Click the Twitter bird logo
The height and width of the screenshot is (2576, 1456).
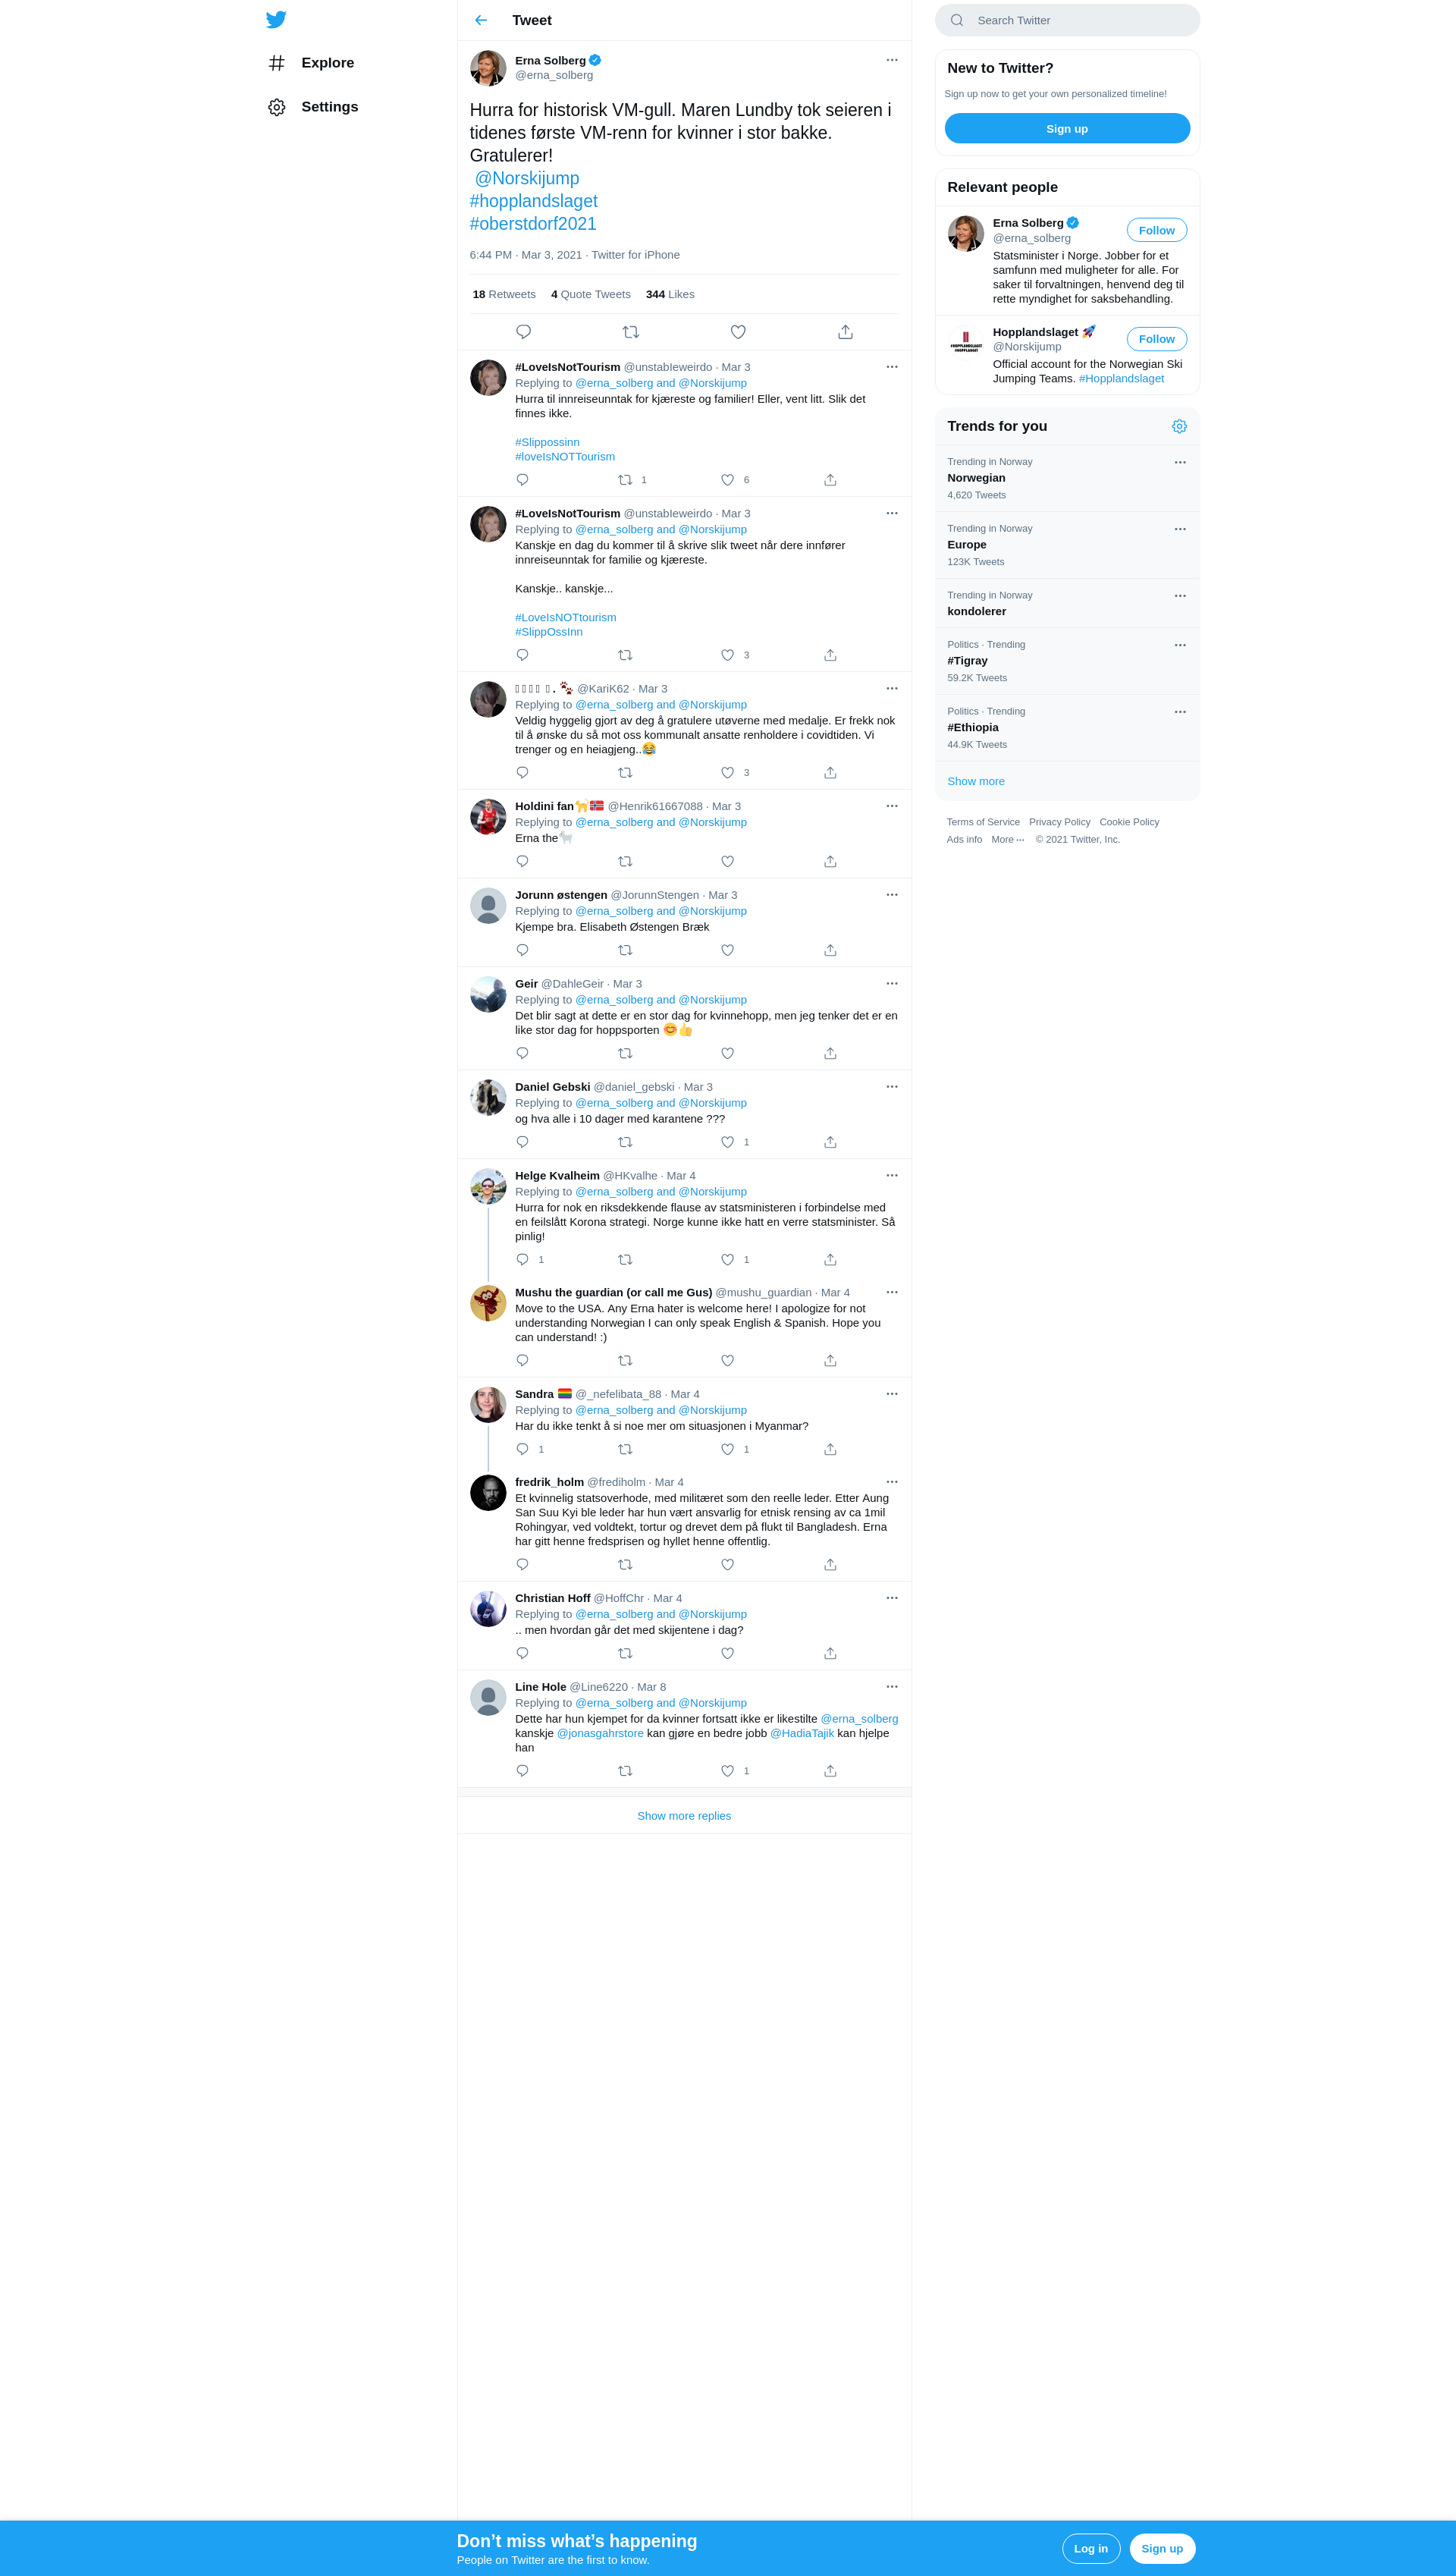click(276, 20)
